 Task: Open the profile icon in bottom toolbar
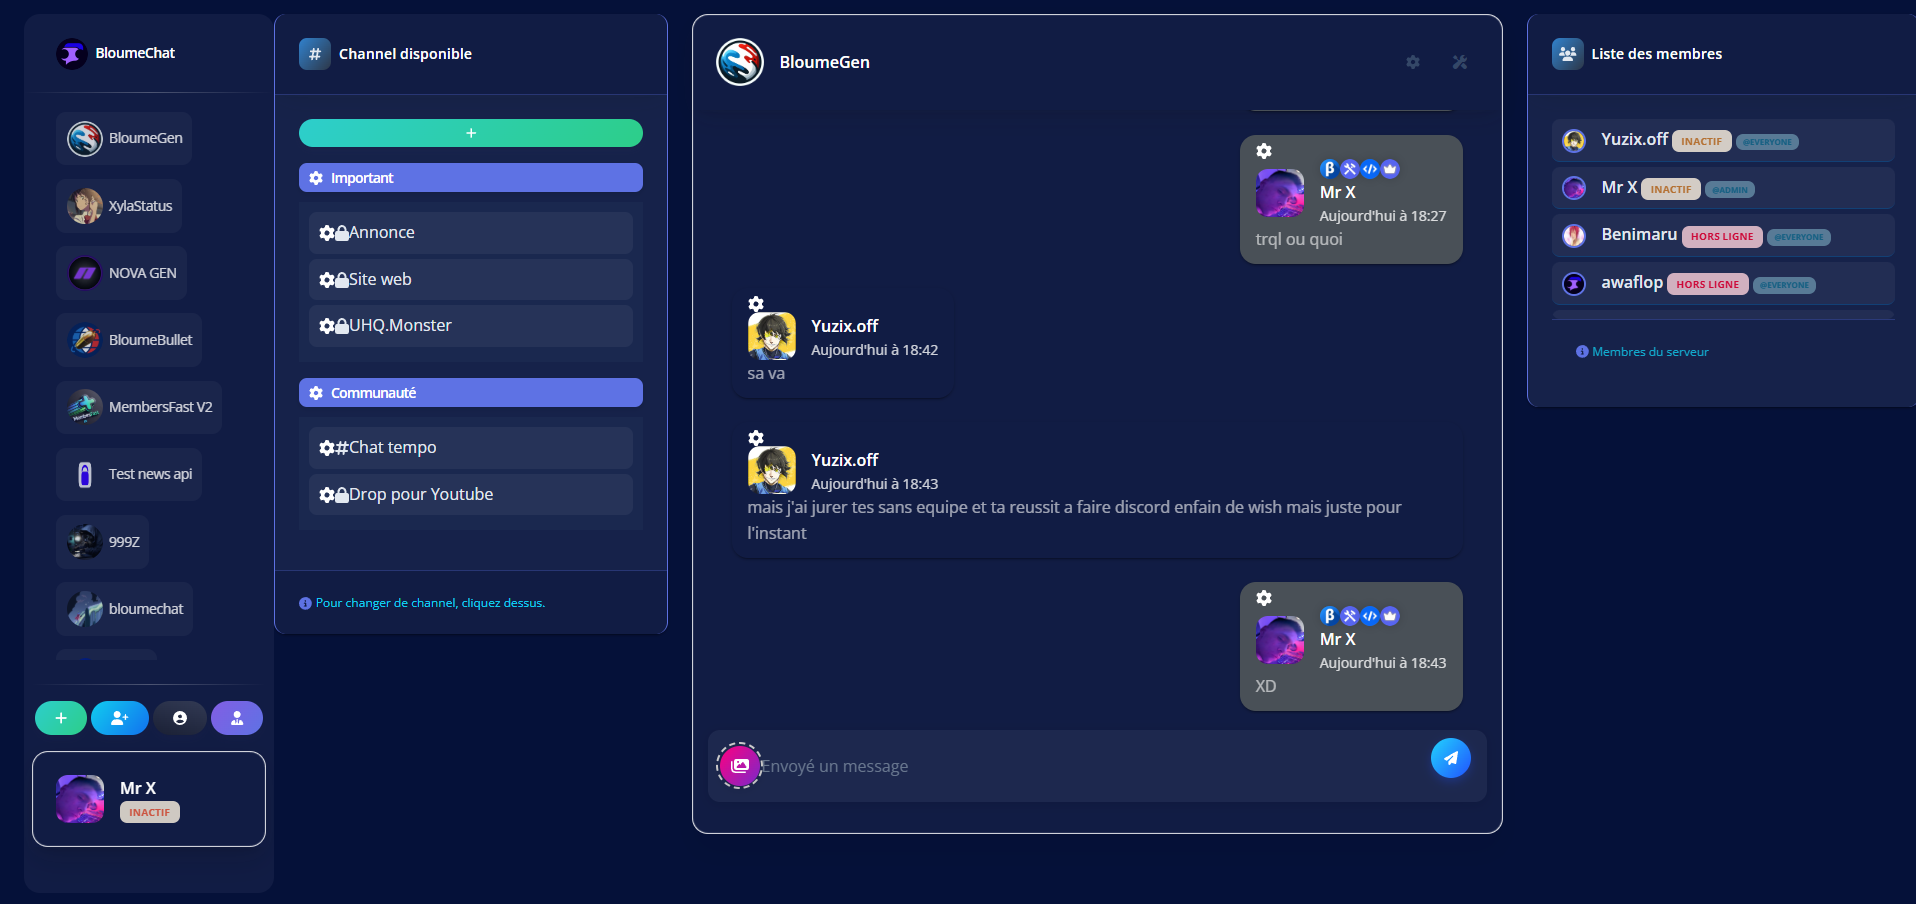pos(180,718)
